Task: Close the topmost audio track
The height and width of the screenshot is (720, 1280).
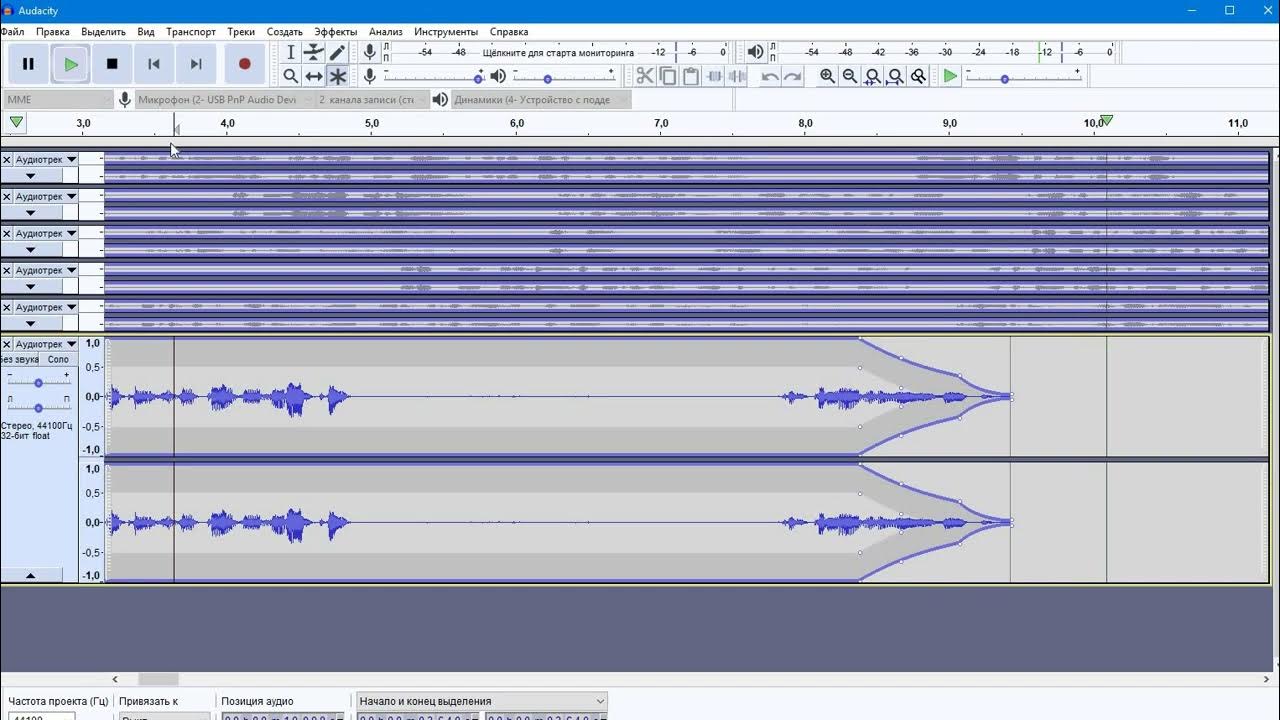Action: [7, 159]
